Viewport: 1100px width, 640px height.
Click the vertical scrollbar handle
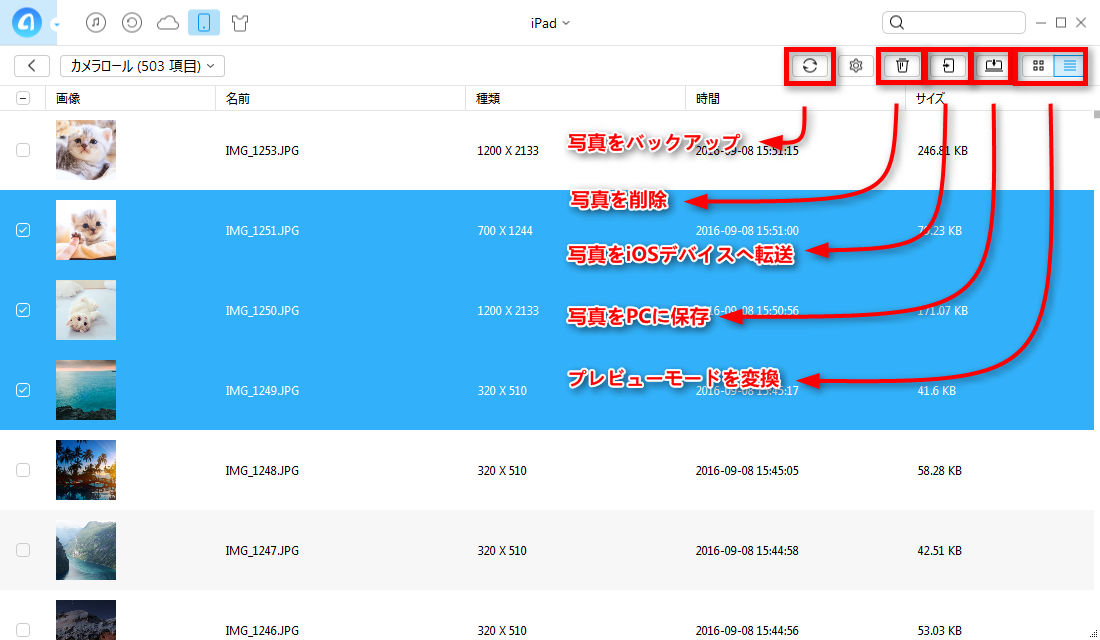point(1096,114)
